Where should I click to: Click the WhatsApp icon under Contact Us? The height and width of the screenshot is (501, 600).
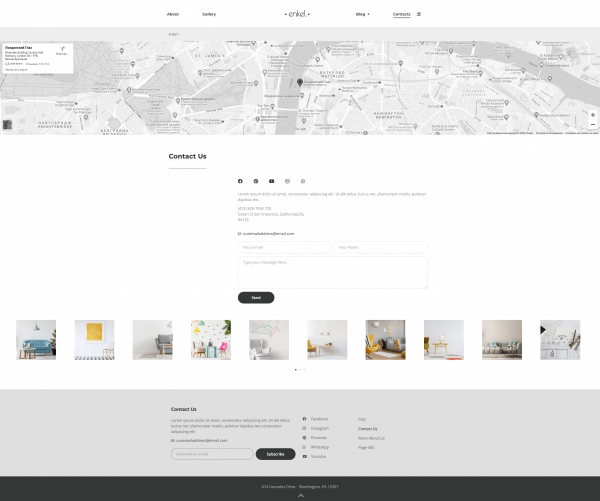click(x=303, y=181)
